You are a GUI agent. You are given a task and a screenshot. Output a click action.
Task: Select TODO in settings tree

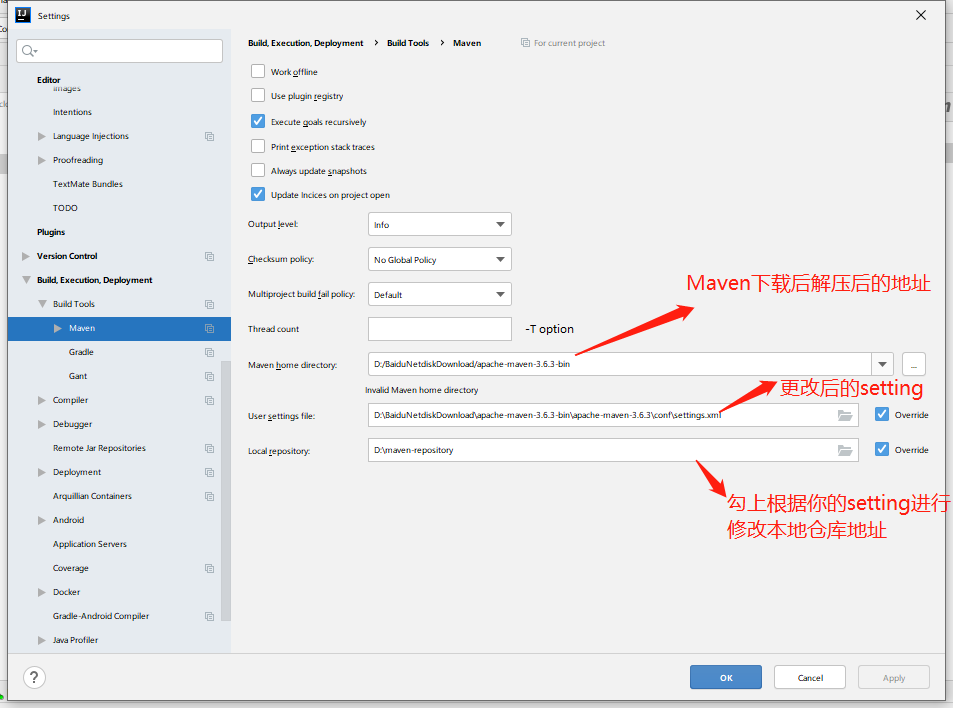65,208
